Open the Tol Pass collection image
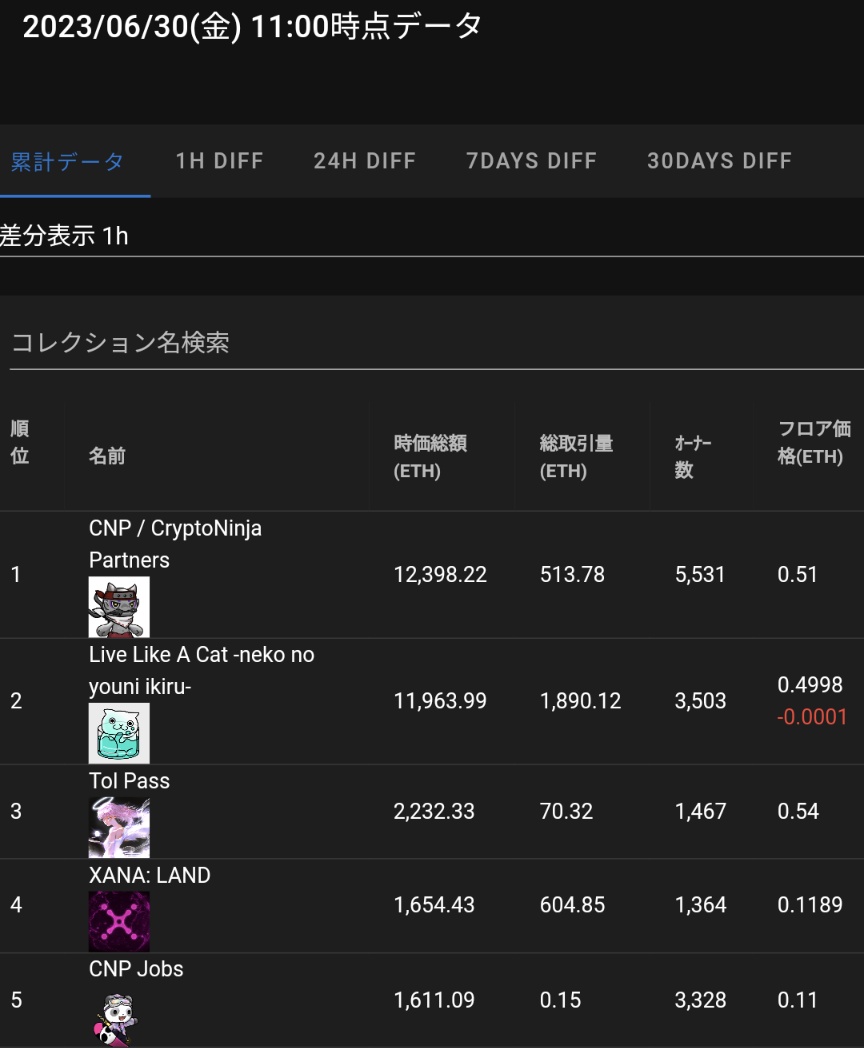 pyautogui.click(x=119, y=827)
